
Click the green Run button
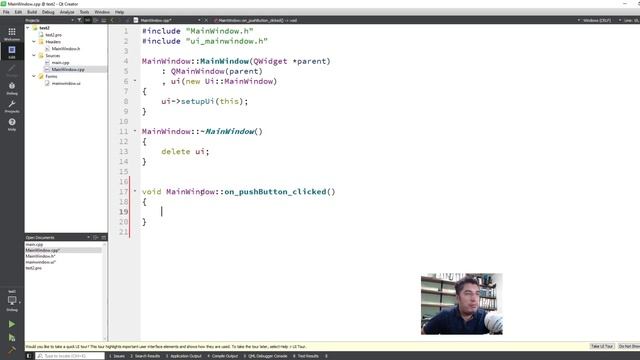click(12, 324)
